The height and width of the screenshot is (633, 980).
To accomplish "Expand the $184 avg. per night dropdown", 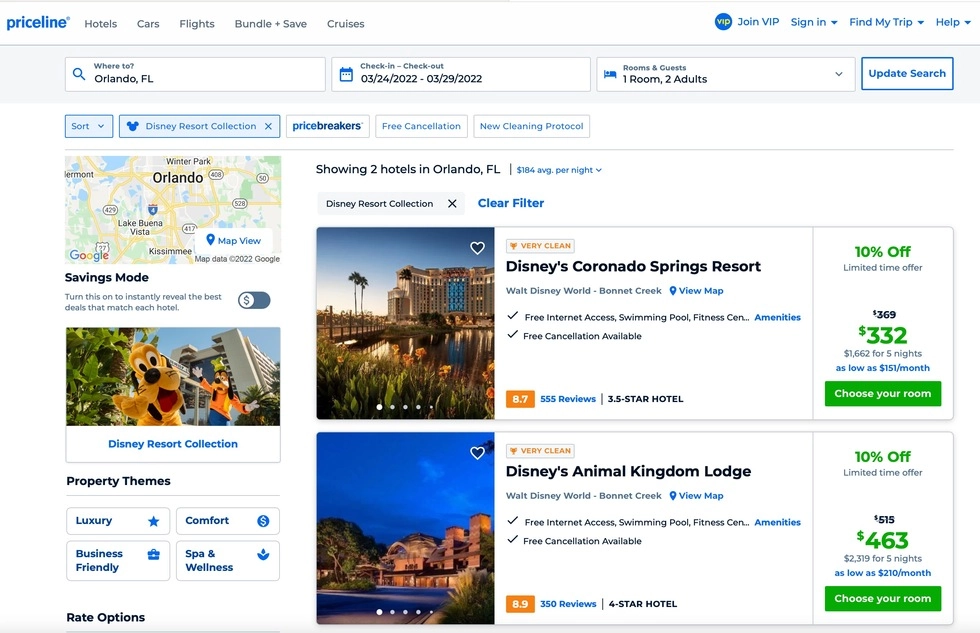I will [x=559, y=170].
